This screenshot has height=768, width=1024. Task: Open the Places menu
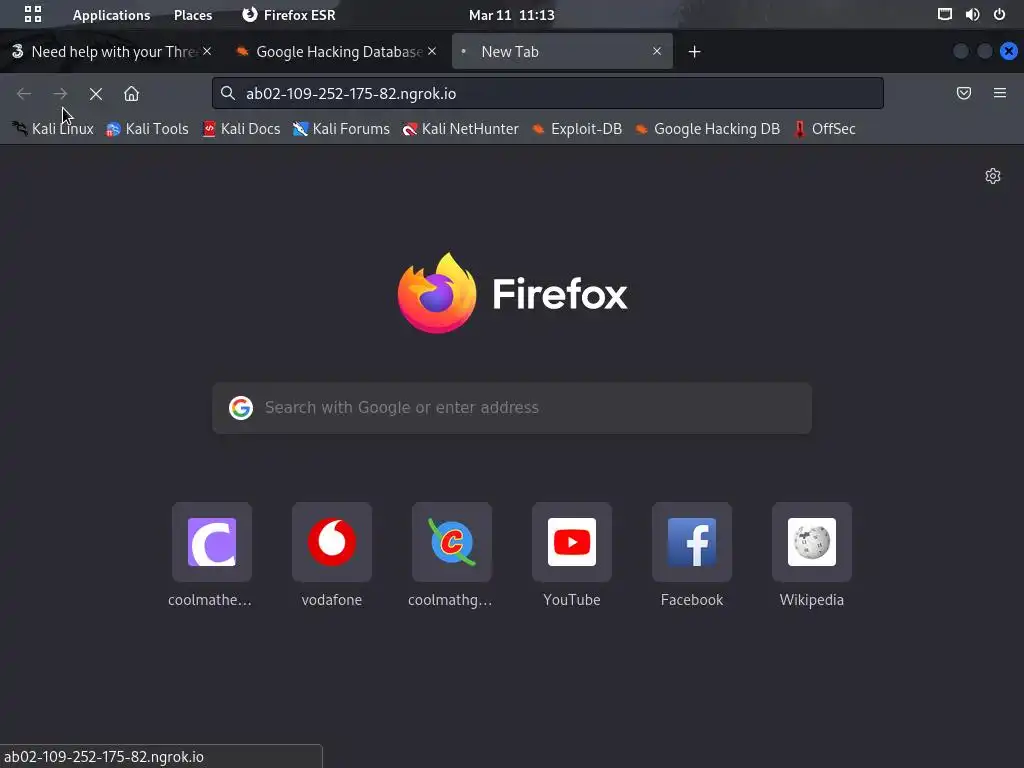[x=193, y=15]
